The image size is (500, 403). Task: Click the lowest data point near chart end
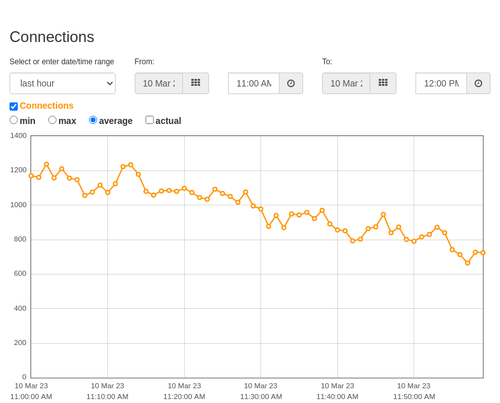(x=468, y=263)
